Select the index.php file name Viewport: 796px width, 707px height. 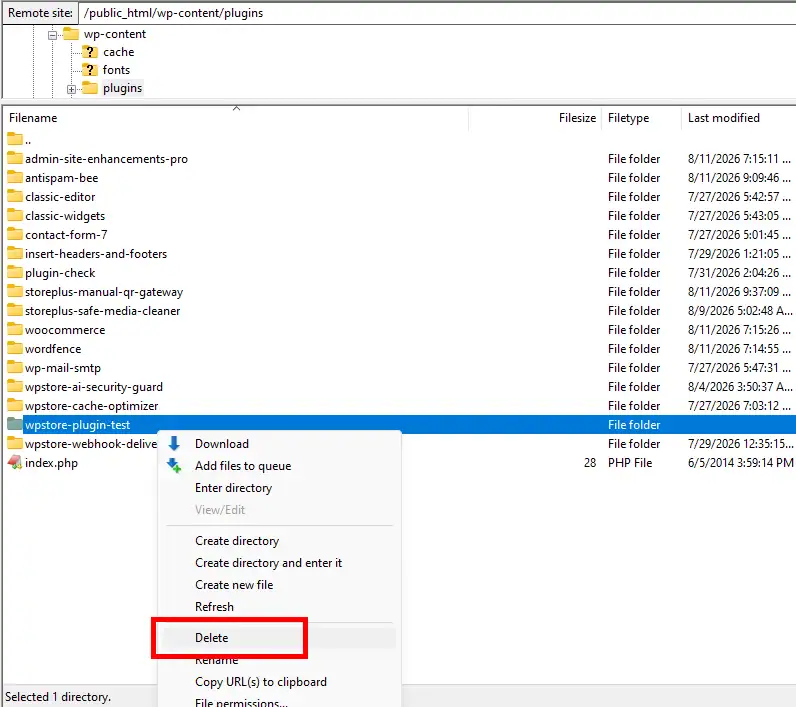(51, 463)
